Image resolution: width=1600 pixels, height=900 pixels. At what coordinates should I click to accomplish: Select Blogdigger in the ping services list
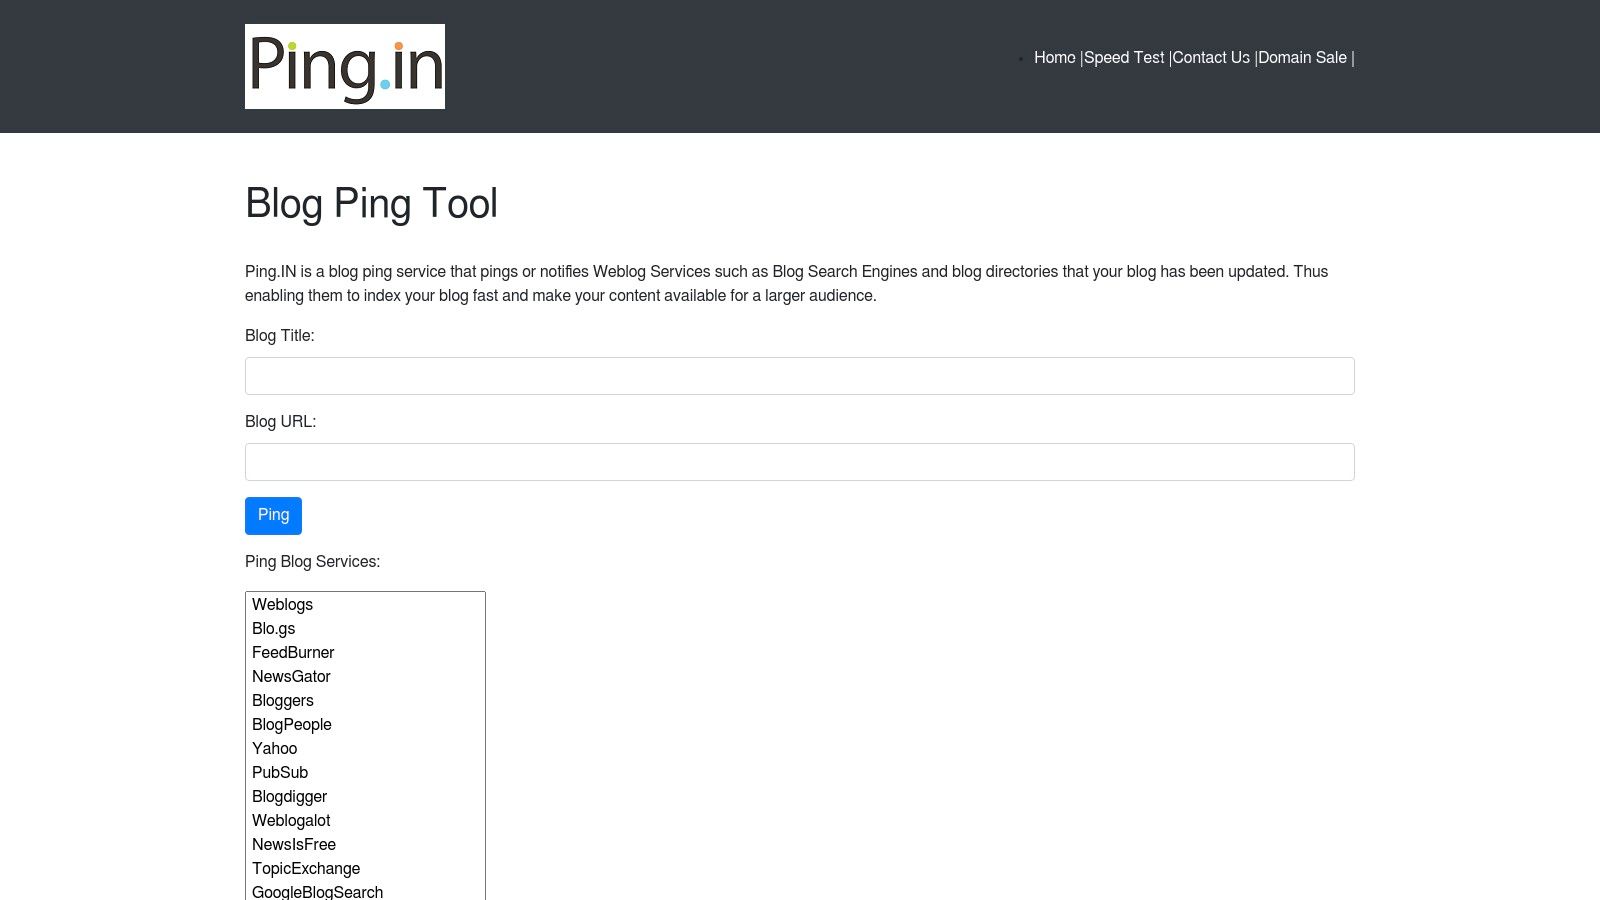[289, 796]
